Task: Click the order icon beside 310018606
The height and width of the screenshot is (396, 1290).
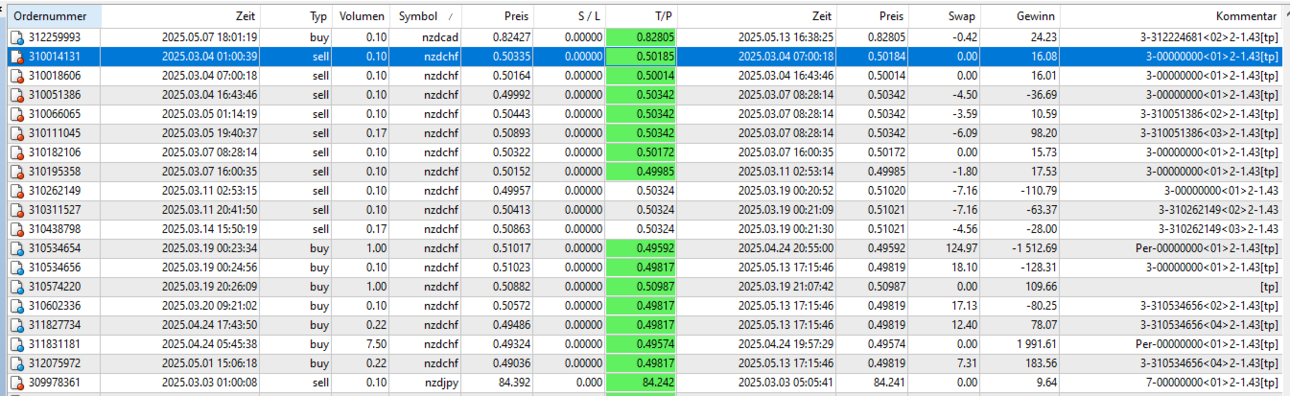Action: pos(16,76)
